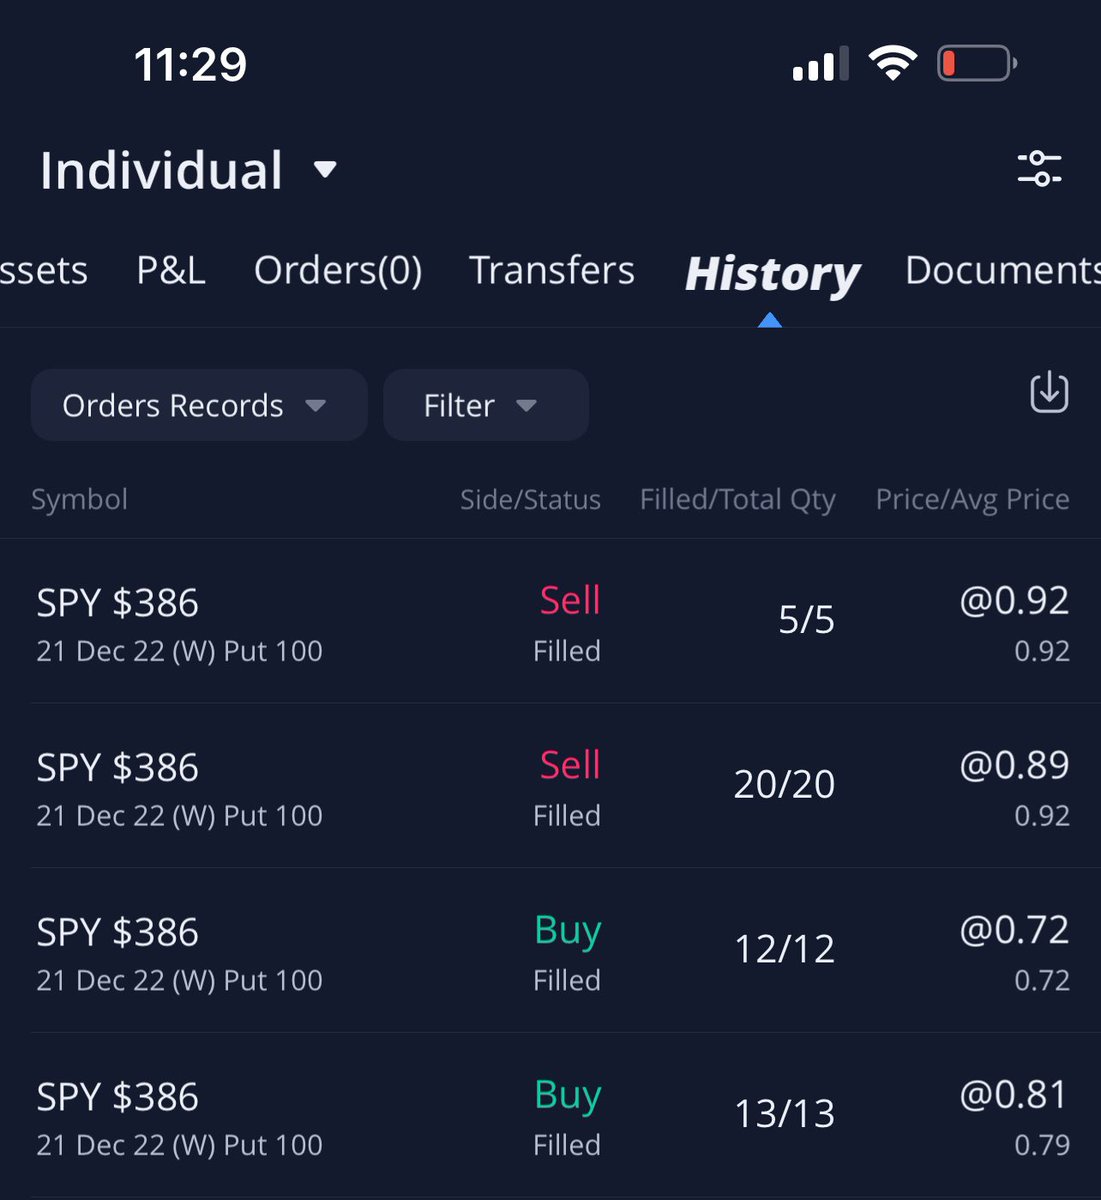Open the SPY $386 order with 5/5 quantity
Viewport: 1101px width, 1200px height.
(x=550, y=622)
